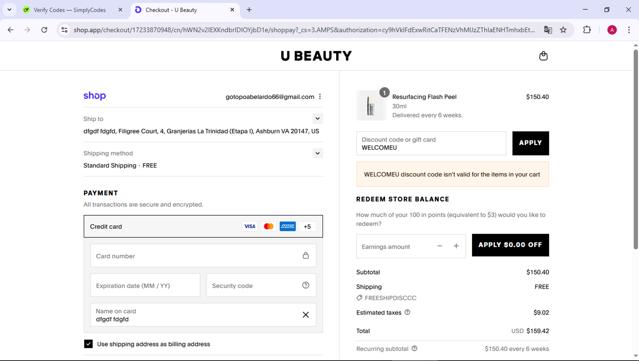Screen dimensions: 639x361
Task: Click the Mastercard logo
Action: pos(268,227)
